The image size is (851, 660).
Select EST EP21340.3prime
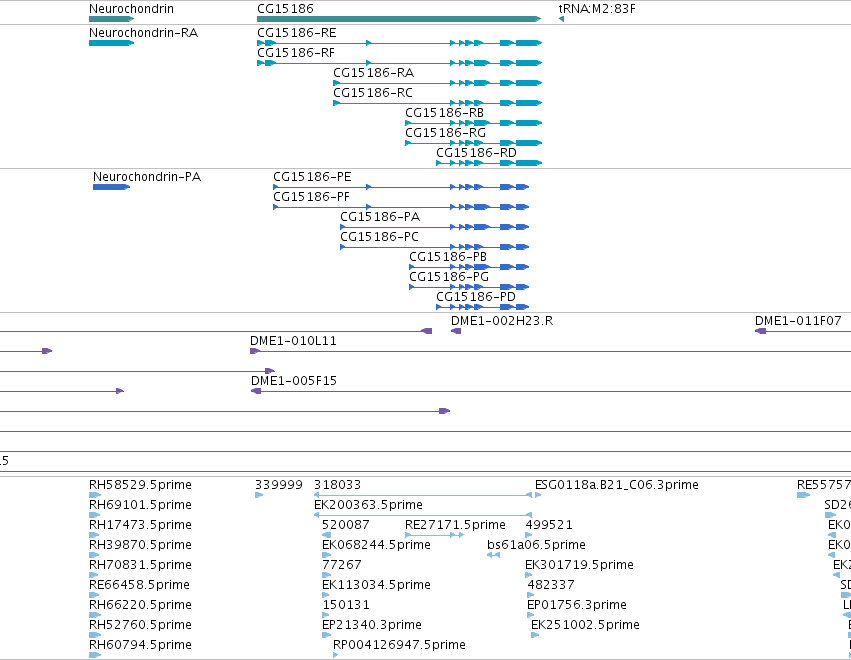pos(372,625)
